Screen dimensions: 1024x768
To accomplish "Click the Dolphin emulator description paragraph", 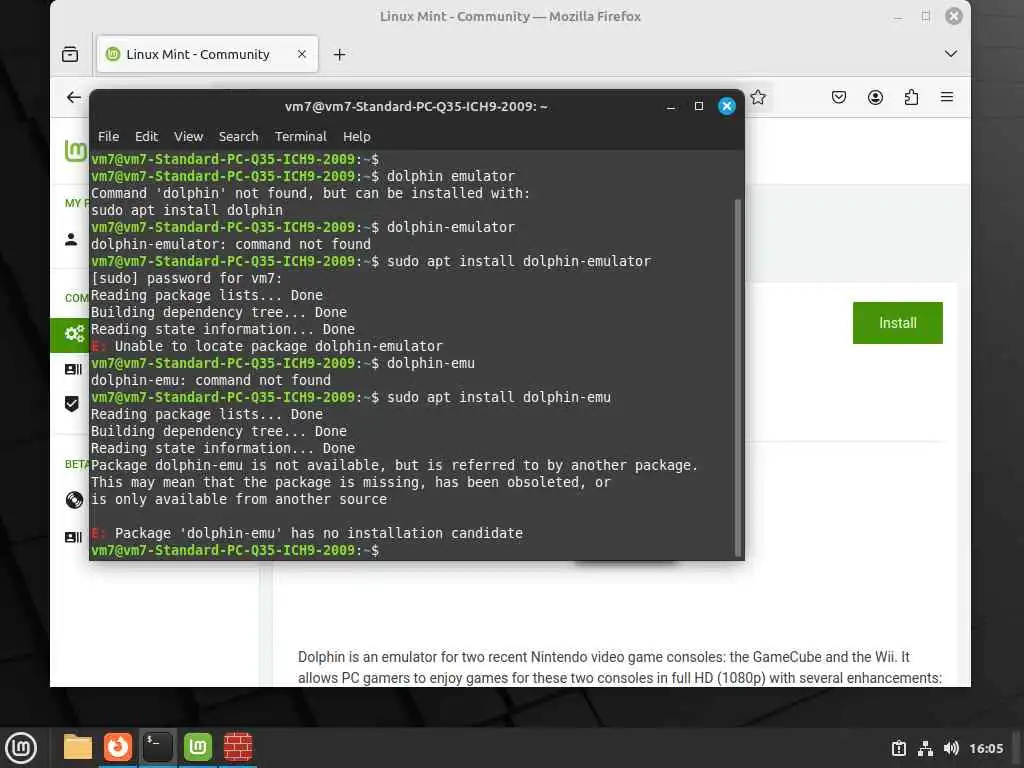I will (620, 667).
